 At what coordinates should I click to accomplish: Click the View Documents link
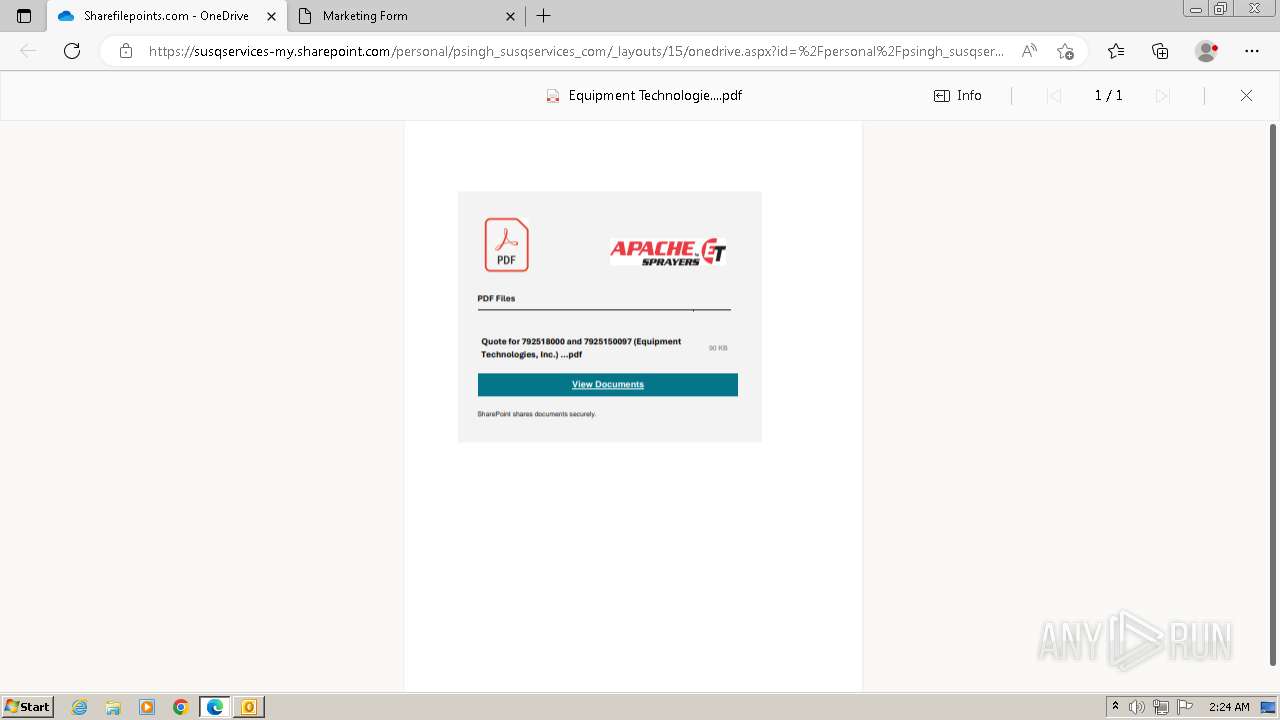pos(608,385)
